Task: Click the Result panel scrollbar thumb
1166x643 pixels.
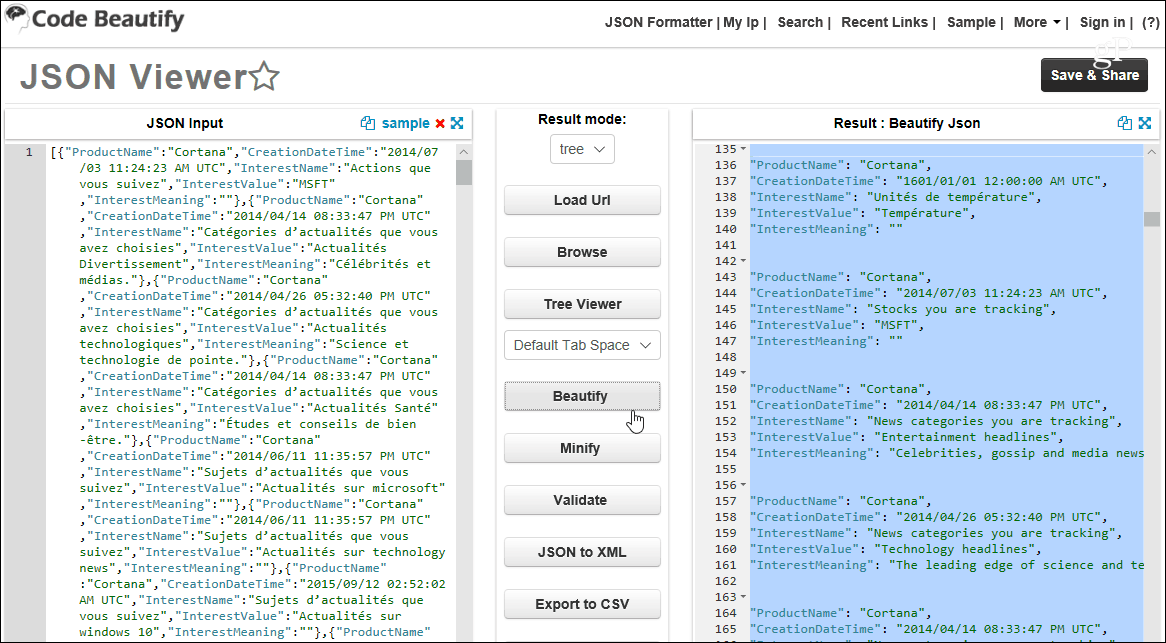Action: click(x=1152, y=219)
